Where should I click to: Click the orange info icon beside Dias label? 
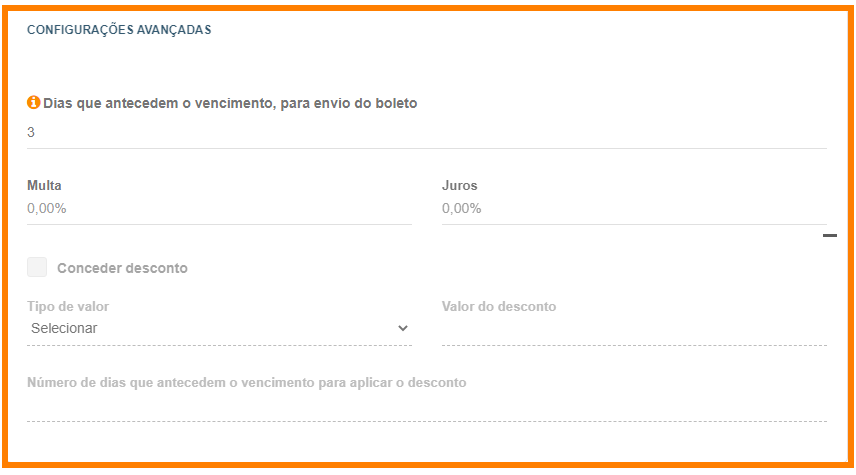(x=33, y=102)
